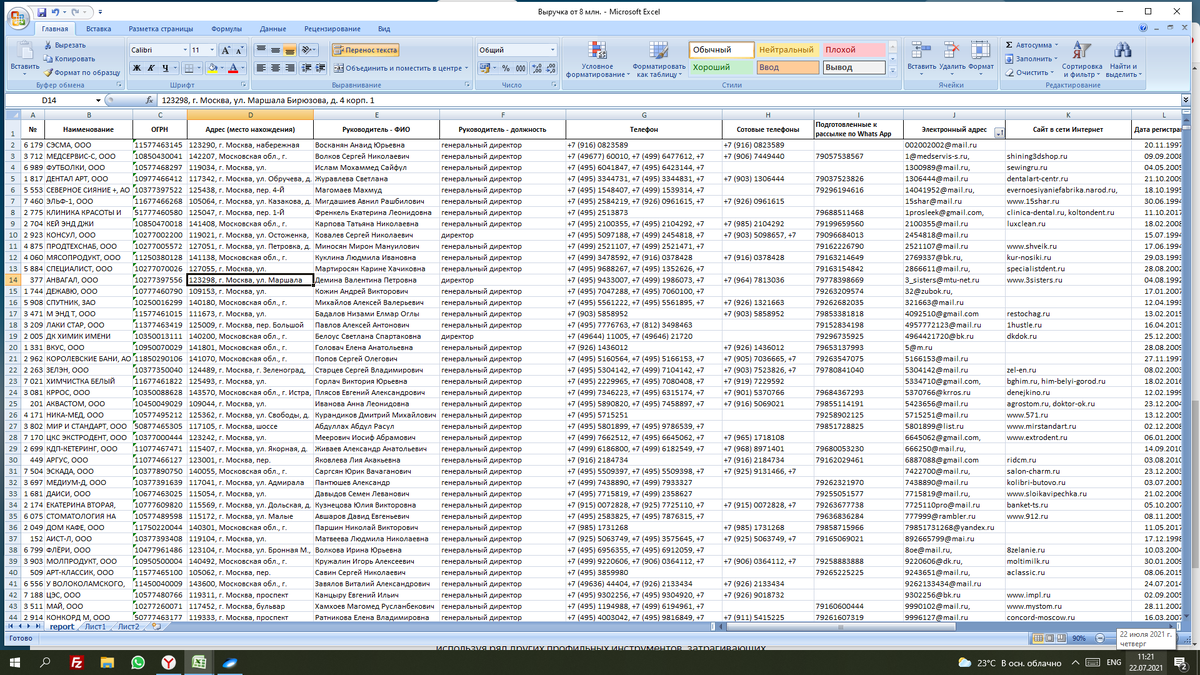Click Merge and Center (Объединить и поместить в центре)
Viewport: 1200px width, 675px height.
399,68
